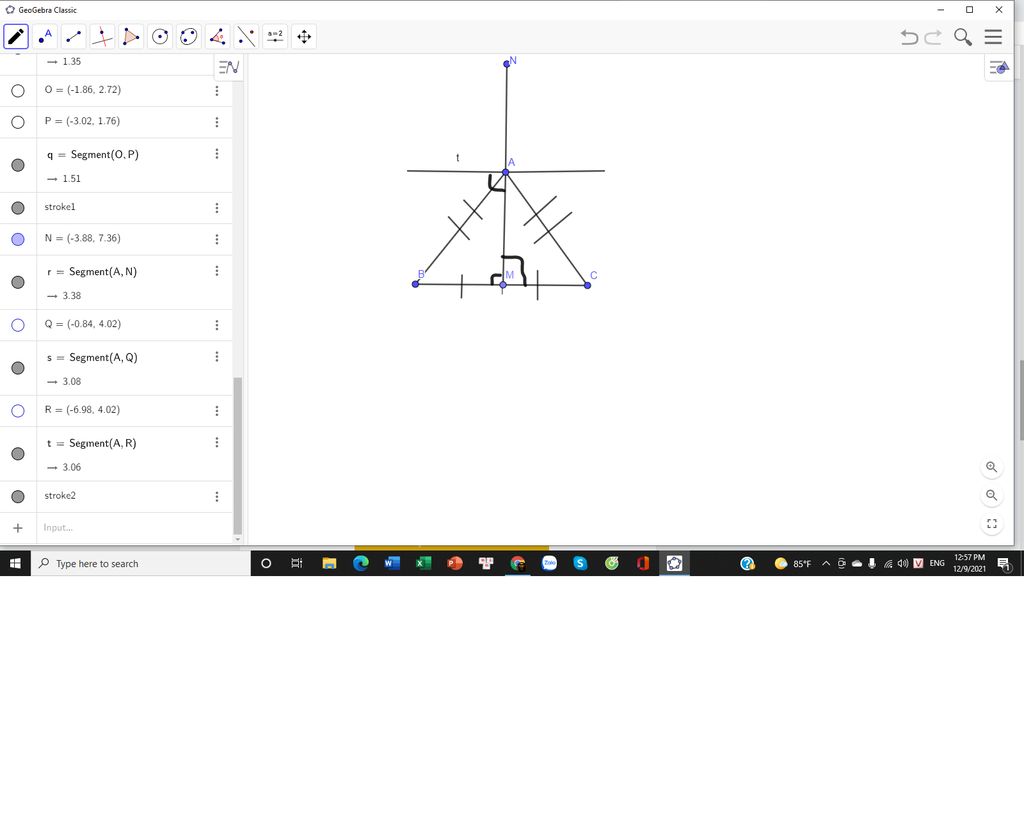
Task: Open options menu for point O
Action: tap(217, 91)
